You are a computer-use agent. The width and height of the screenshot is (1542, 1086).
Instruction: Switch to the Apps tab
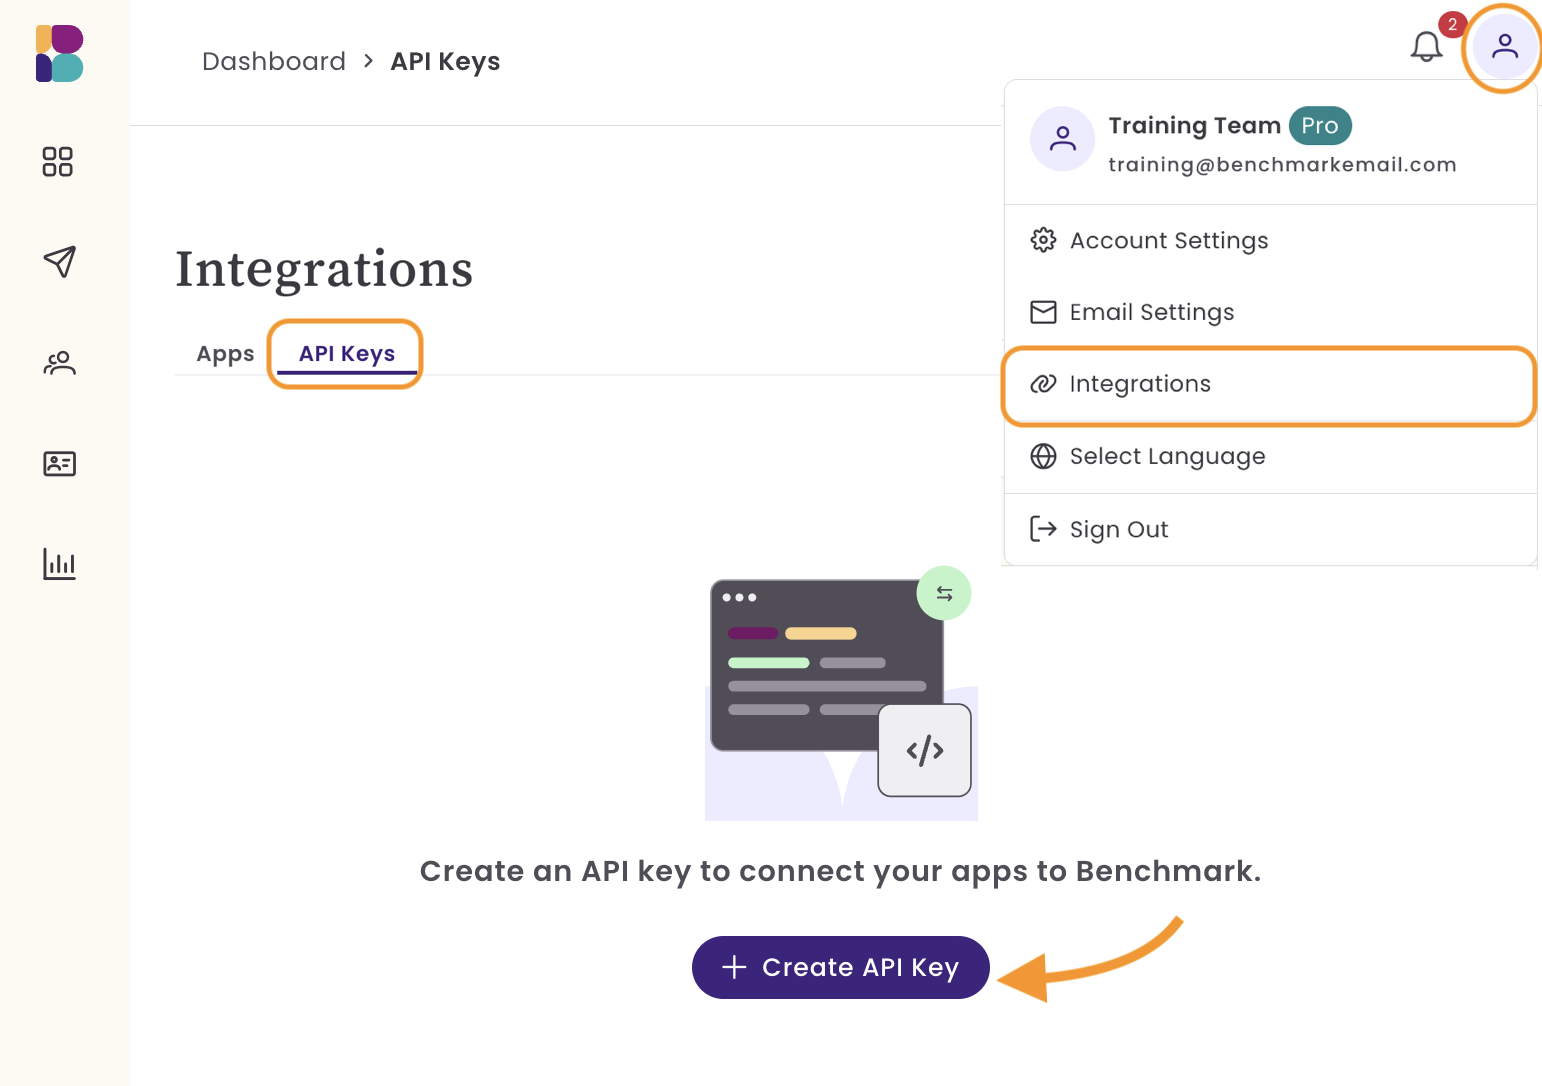(x=225, y=354)
